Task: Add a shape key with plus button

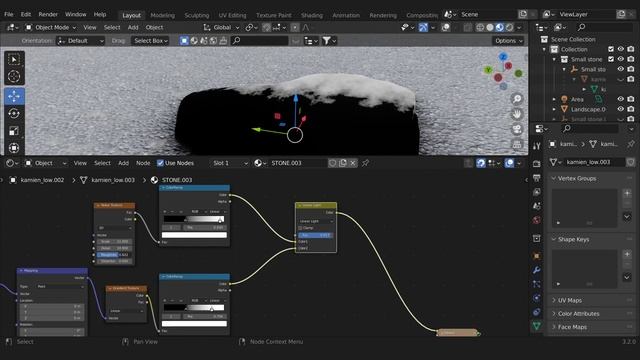Action: (x=627, y=254)
